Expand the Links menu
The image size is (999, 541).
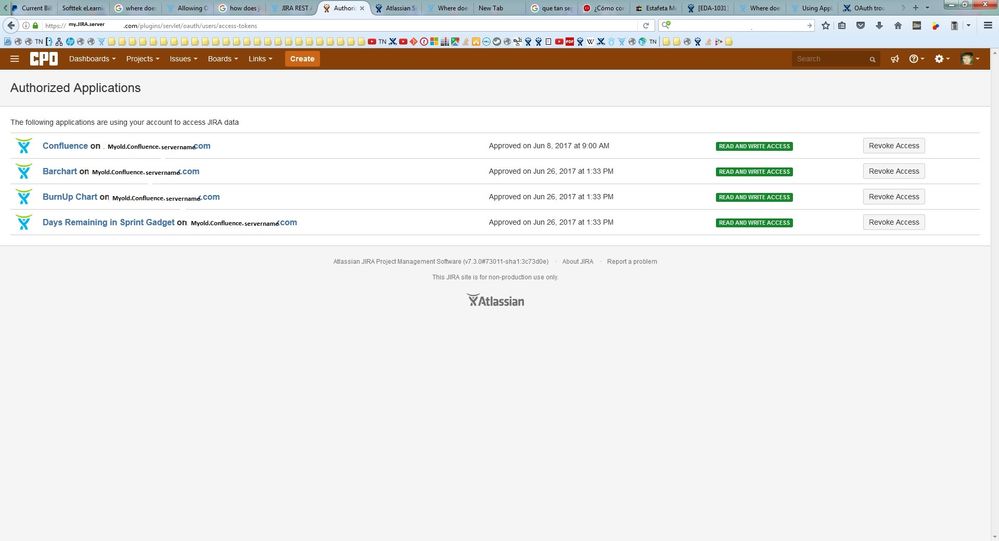pyautogui.click(x=260, y=59)
